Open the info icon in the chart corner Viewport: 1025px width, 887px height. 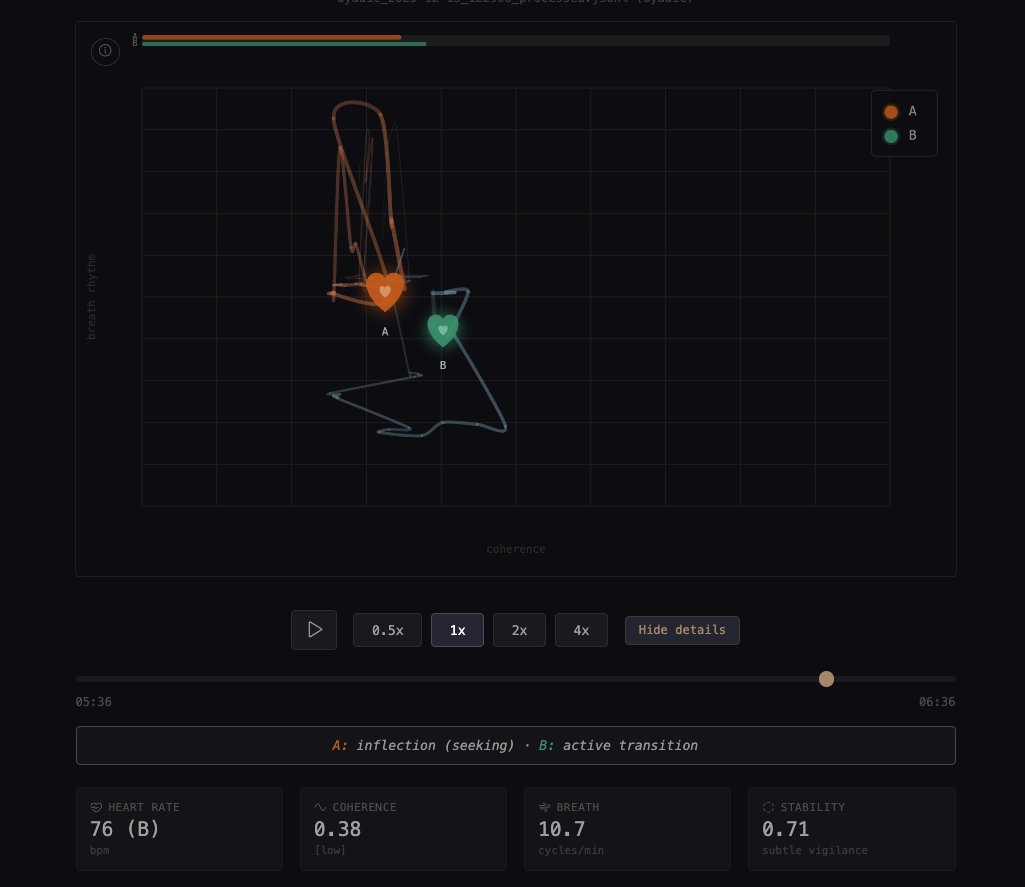[x=105, y=50]
